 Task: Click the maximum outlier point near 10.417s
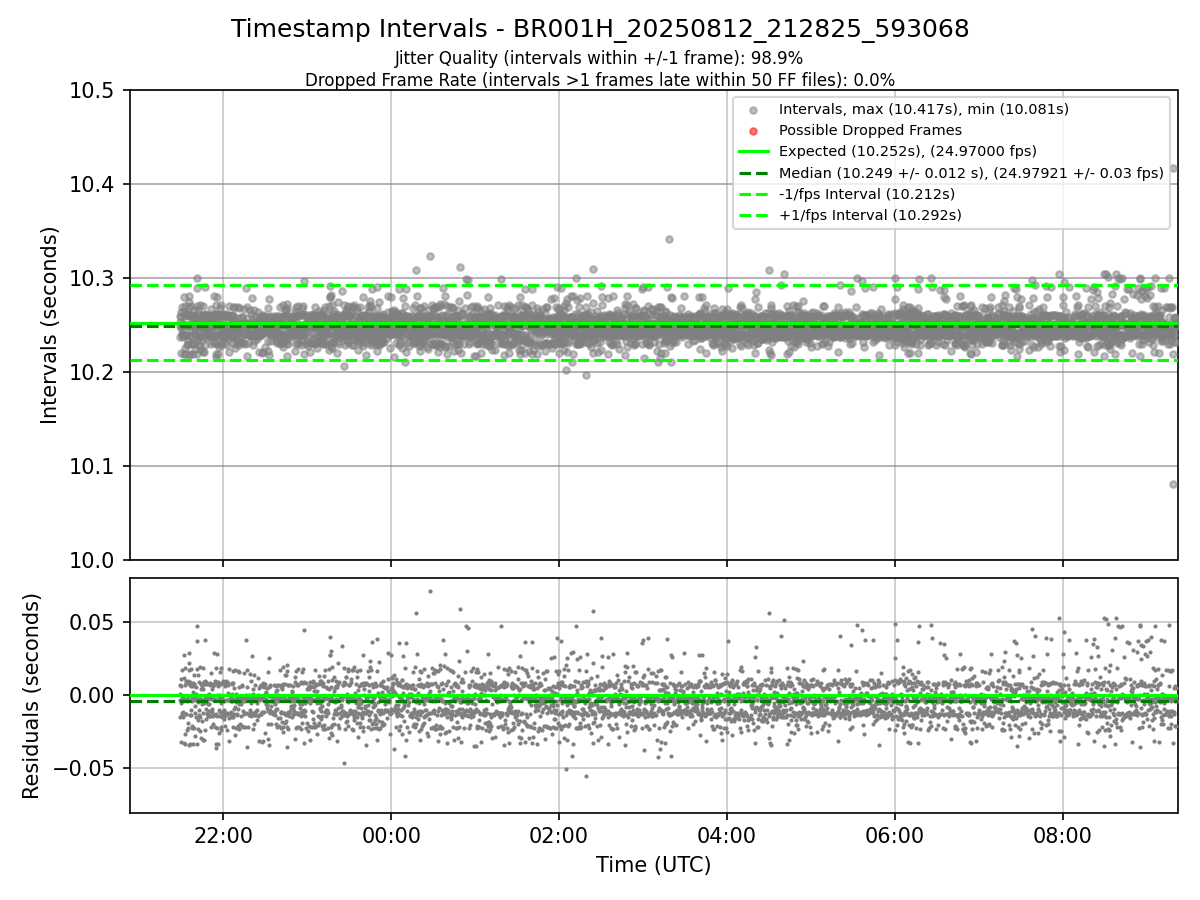coord(1174,168)
